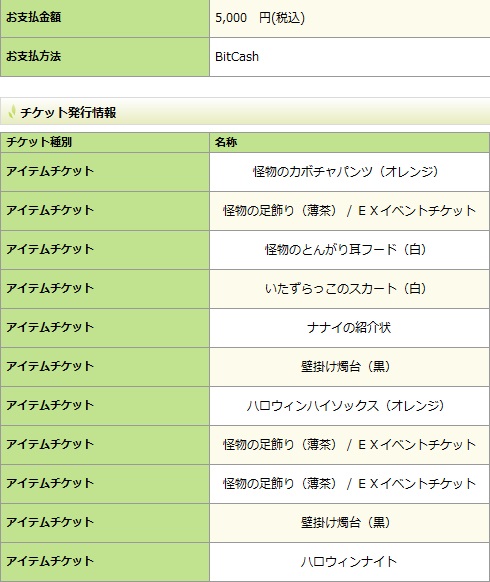Viewport: 490px width, 582px height.
Task: Select the BitCash payment method value
Action: coord(237,57)
